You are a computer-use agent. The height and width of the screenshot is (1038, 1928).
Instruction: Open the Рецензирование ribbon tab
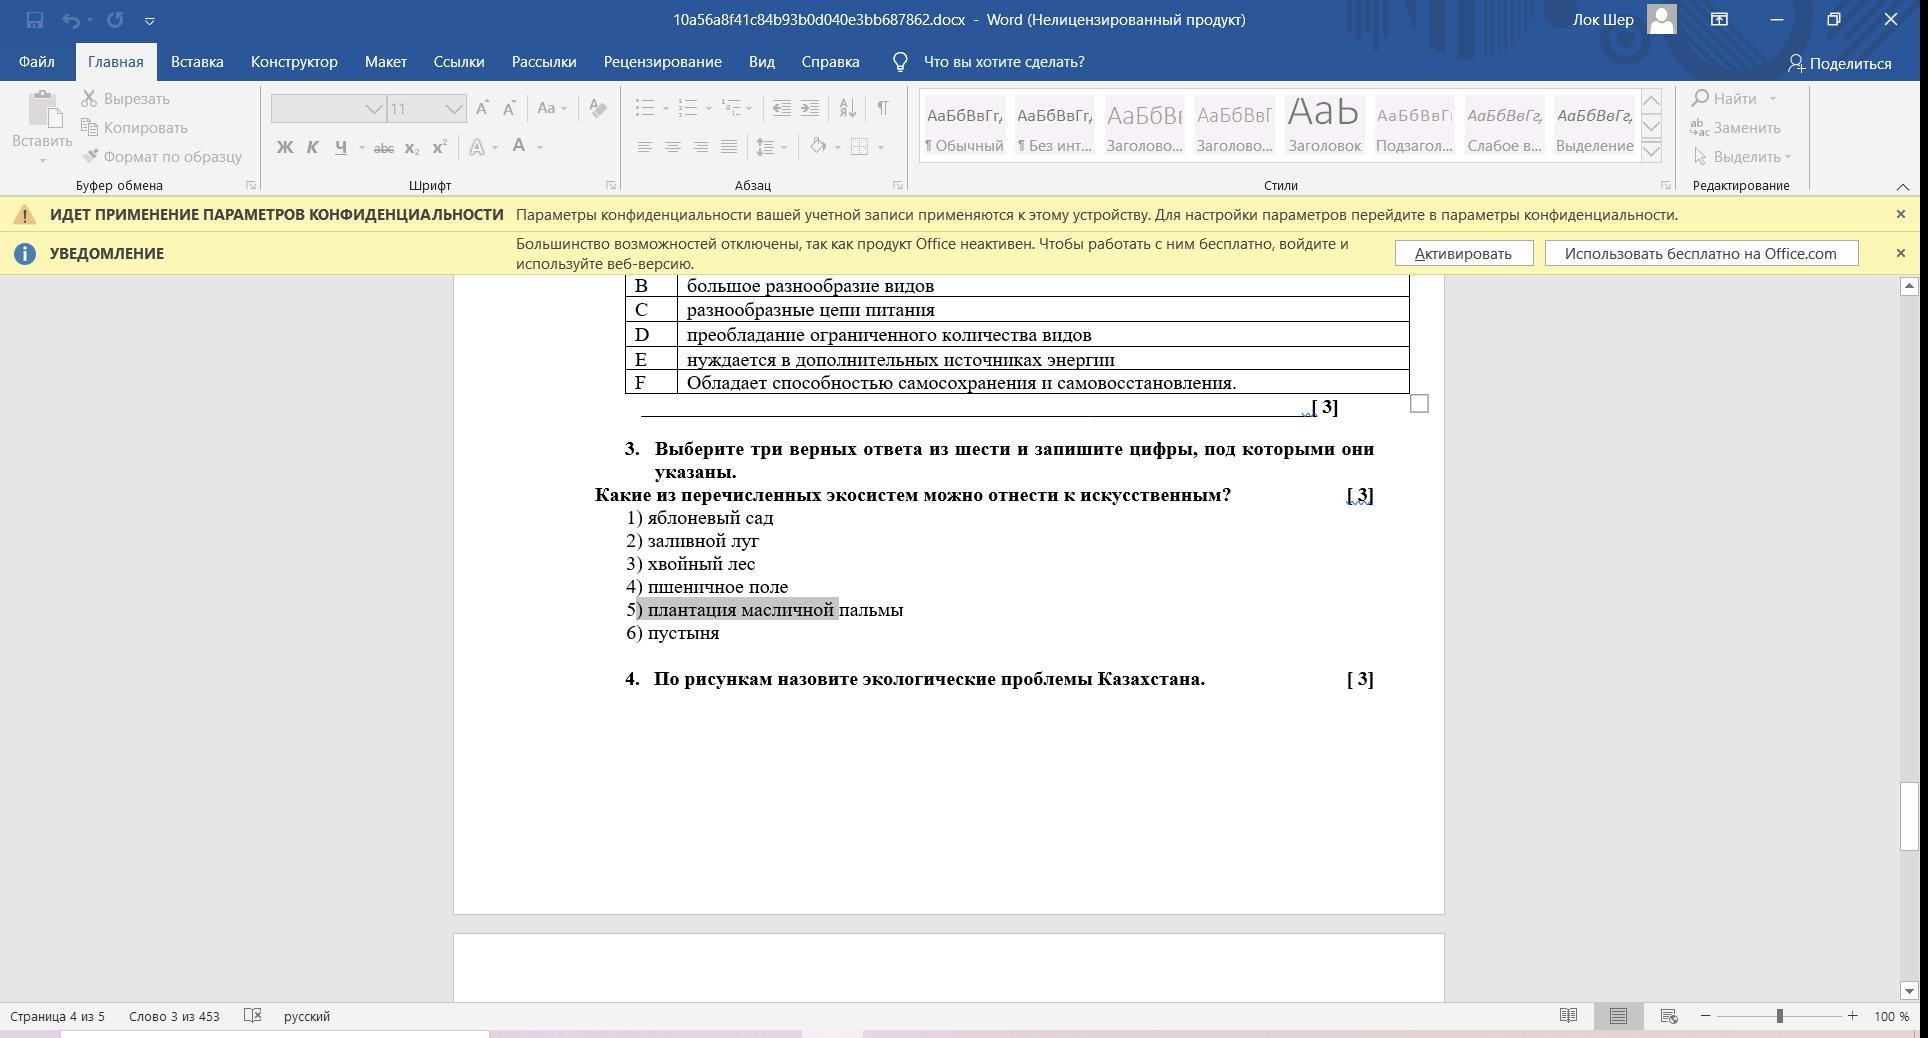[662, 62]
